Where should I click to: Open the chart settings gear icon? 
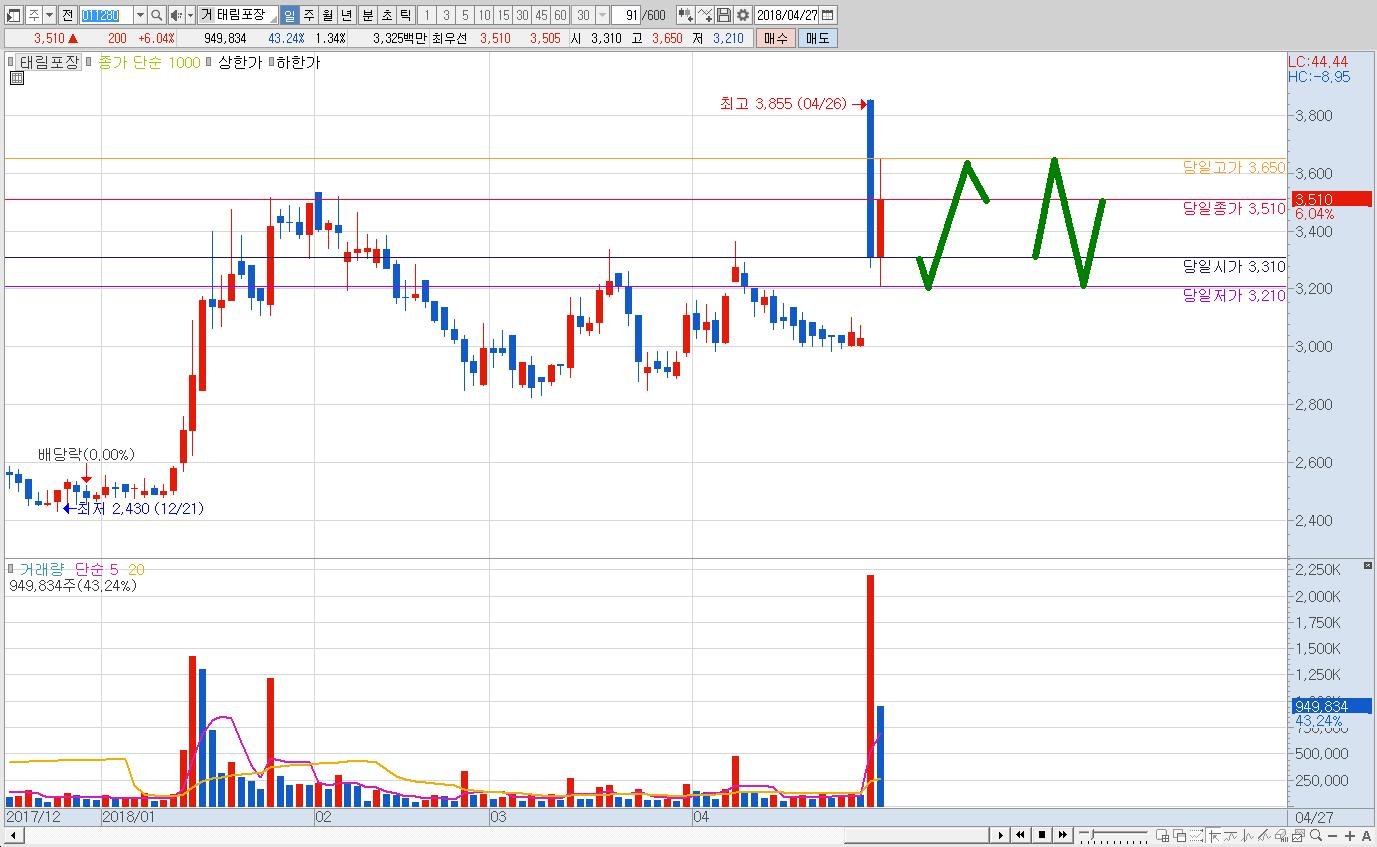(x=742, y=15)
